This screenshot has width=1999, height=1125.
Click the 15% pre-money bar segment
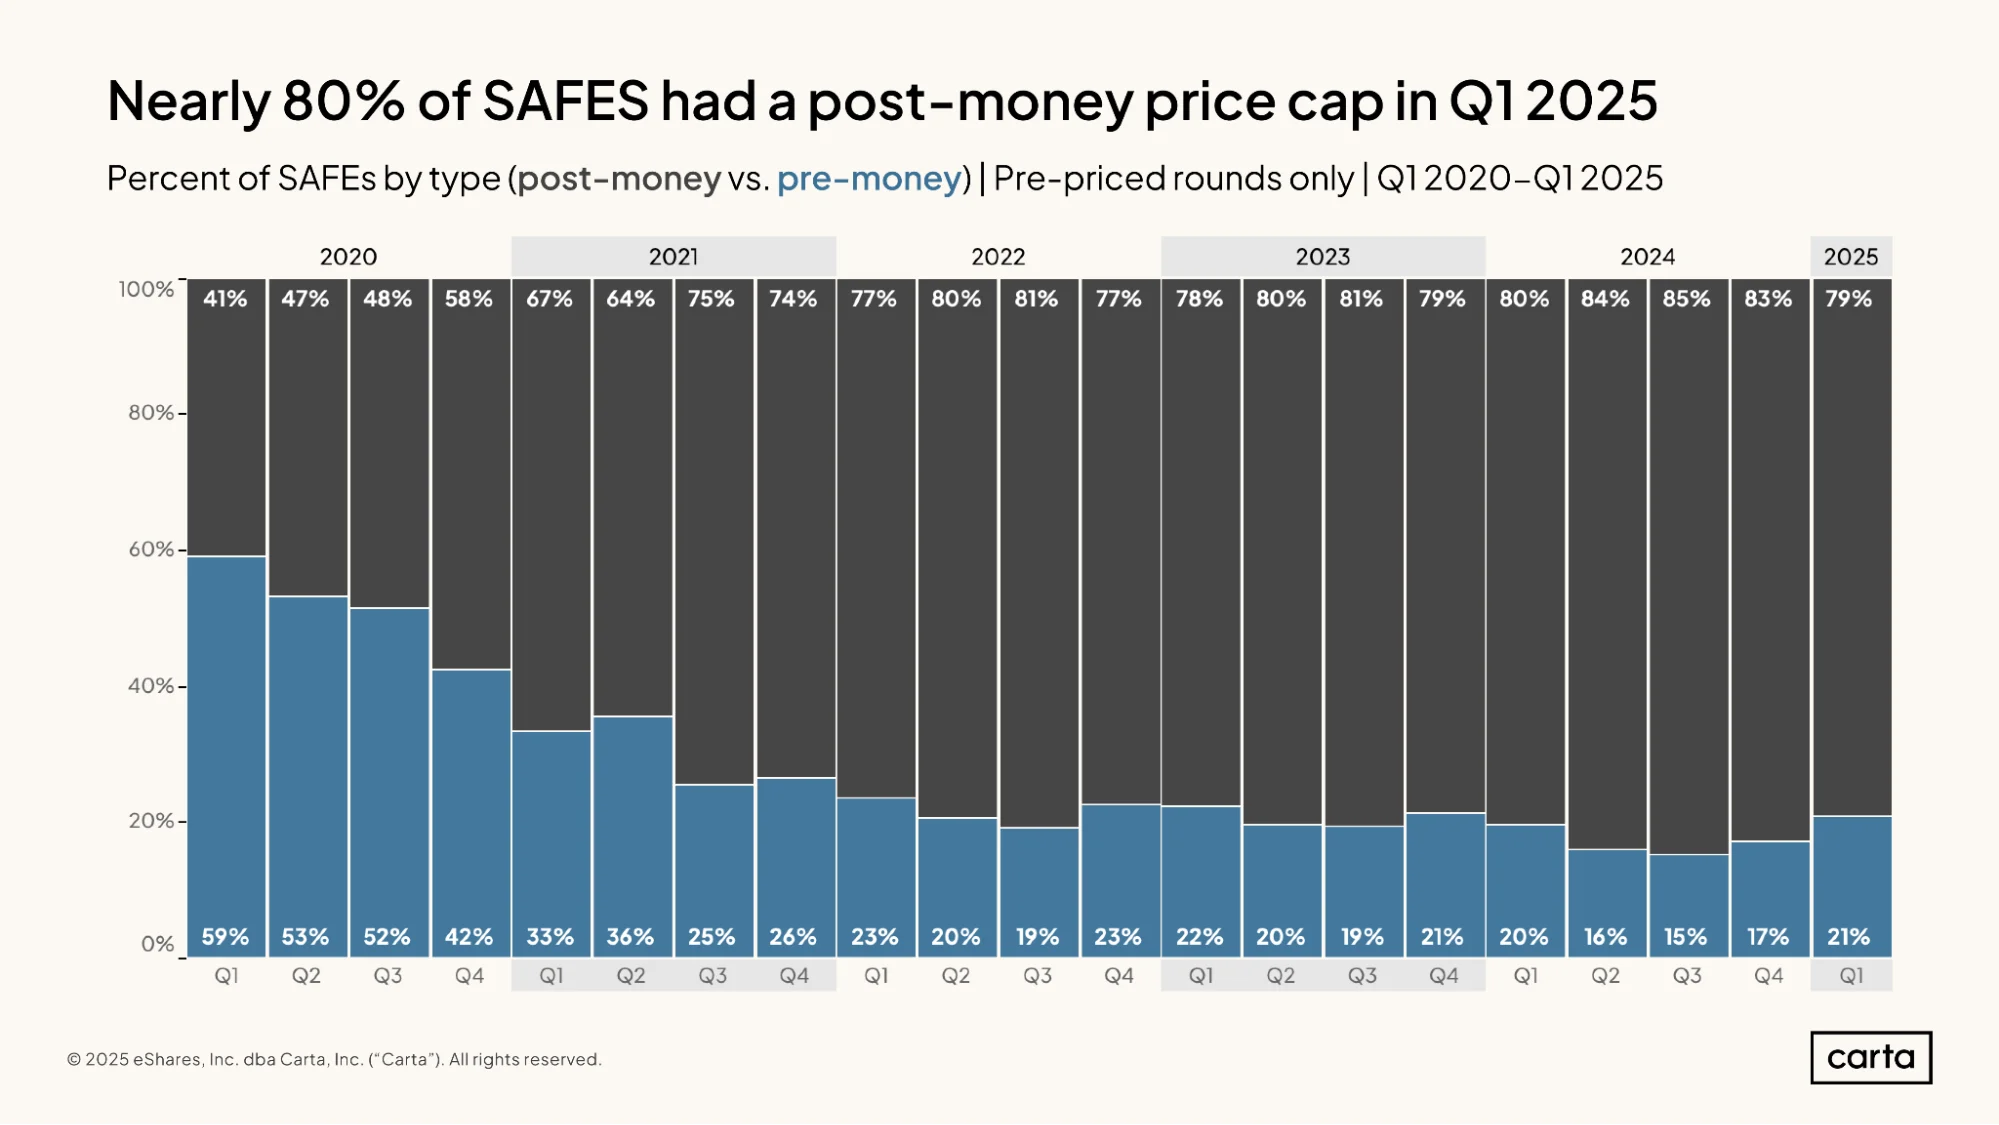click(x=1688, y=905)
